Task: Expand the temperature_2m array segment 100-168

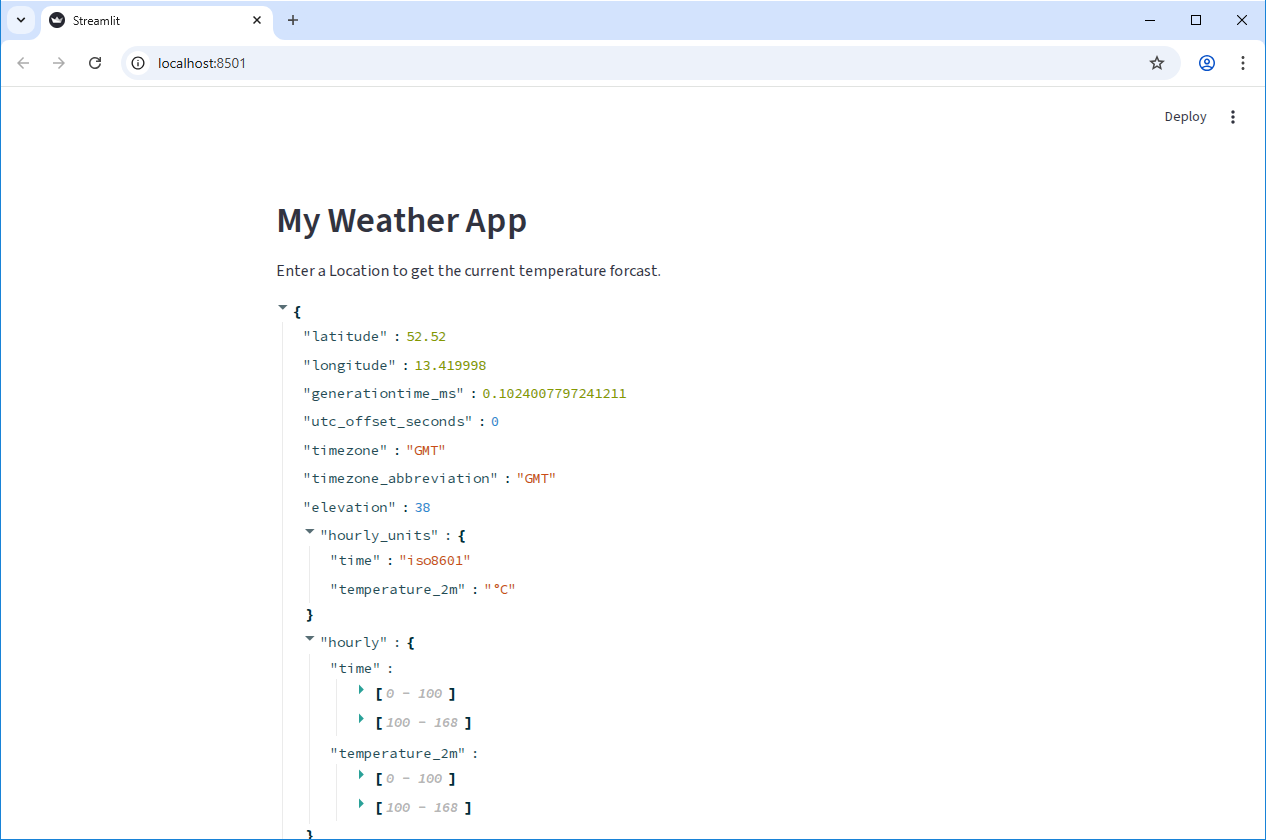Action: pyautogui.click(x=361, y=803)
